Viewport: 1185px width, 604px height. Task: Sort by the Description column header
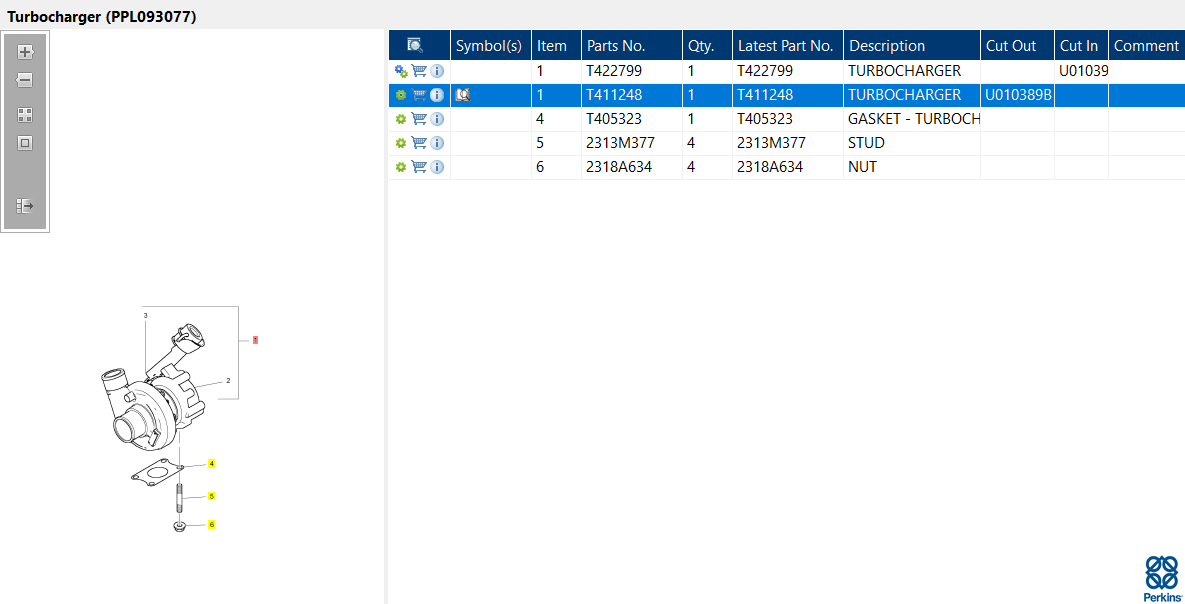pos(911,45)
